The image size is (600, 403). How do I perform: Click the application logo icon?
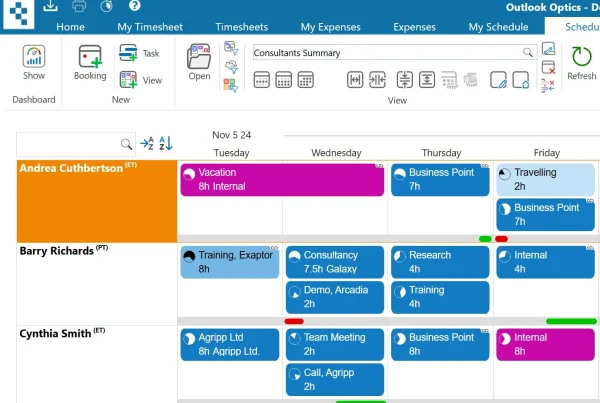pos(18,14)
